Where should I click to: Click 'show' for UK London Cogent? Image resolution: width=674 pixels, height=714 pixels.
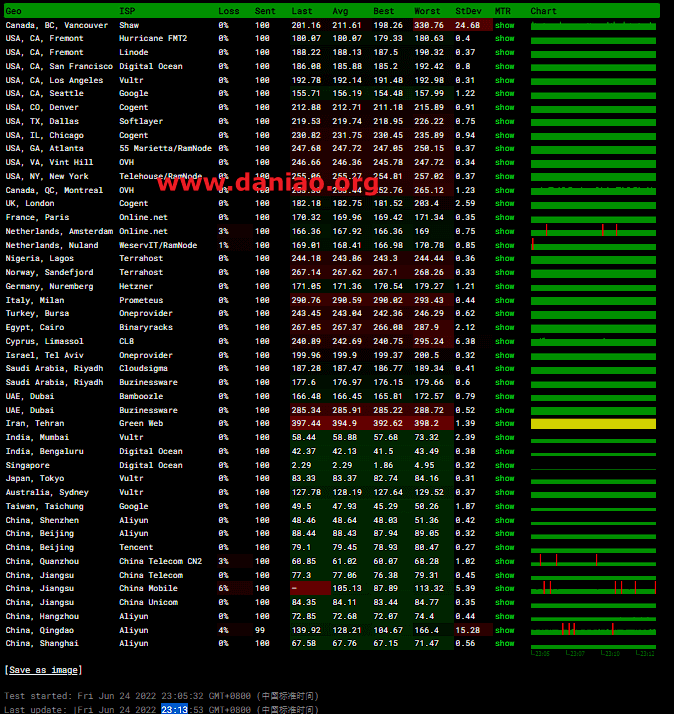[505, 204]
